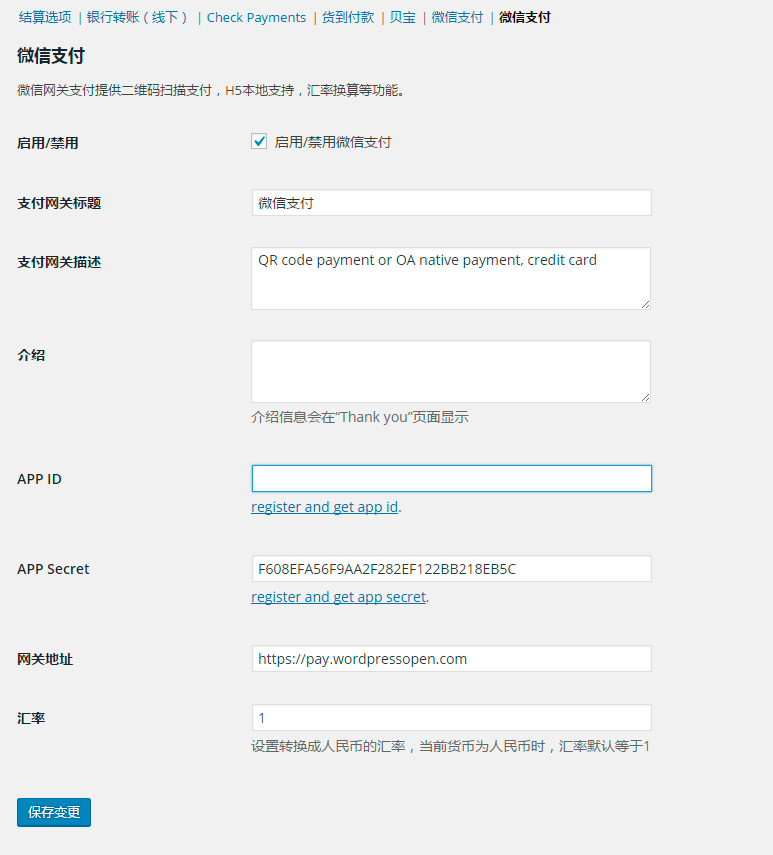Click the 支付网关标题 text field
This screenshot has width=773, height=855.
(x=451, y=203)
